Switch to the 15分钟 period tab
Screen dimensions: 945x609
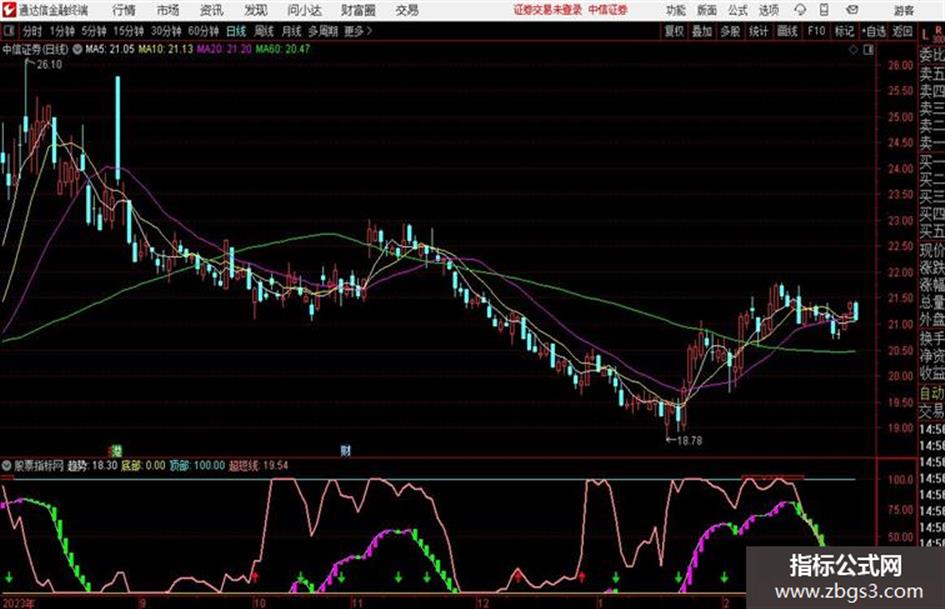(x=128, y=31)
